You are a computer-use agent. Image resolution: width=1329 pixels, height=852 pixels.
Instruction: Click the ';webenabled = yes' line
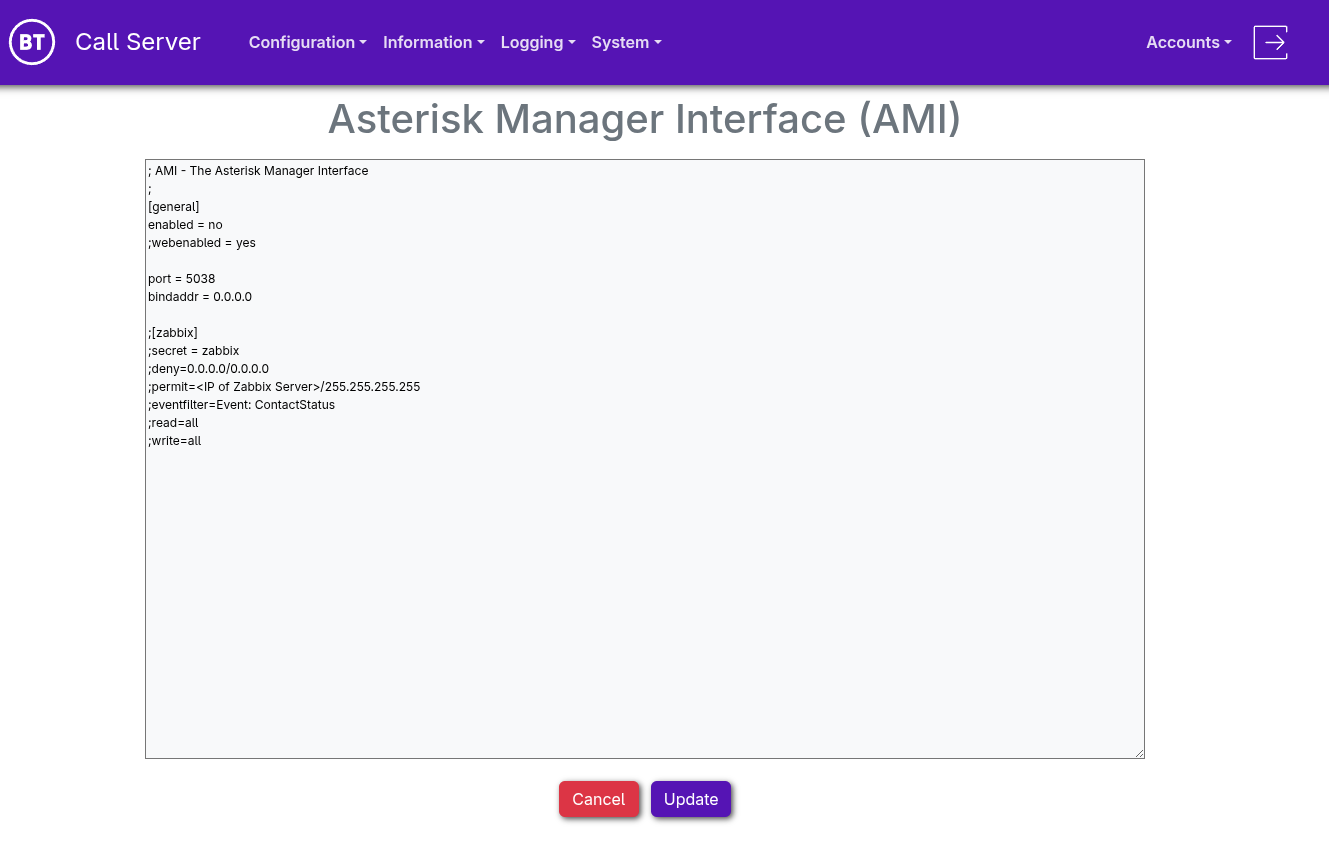point(202,243)
